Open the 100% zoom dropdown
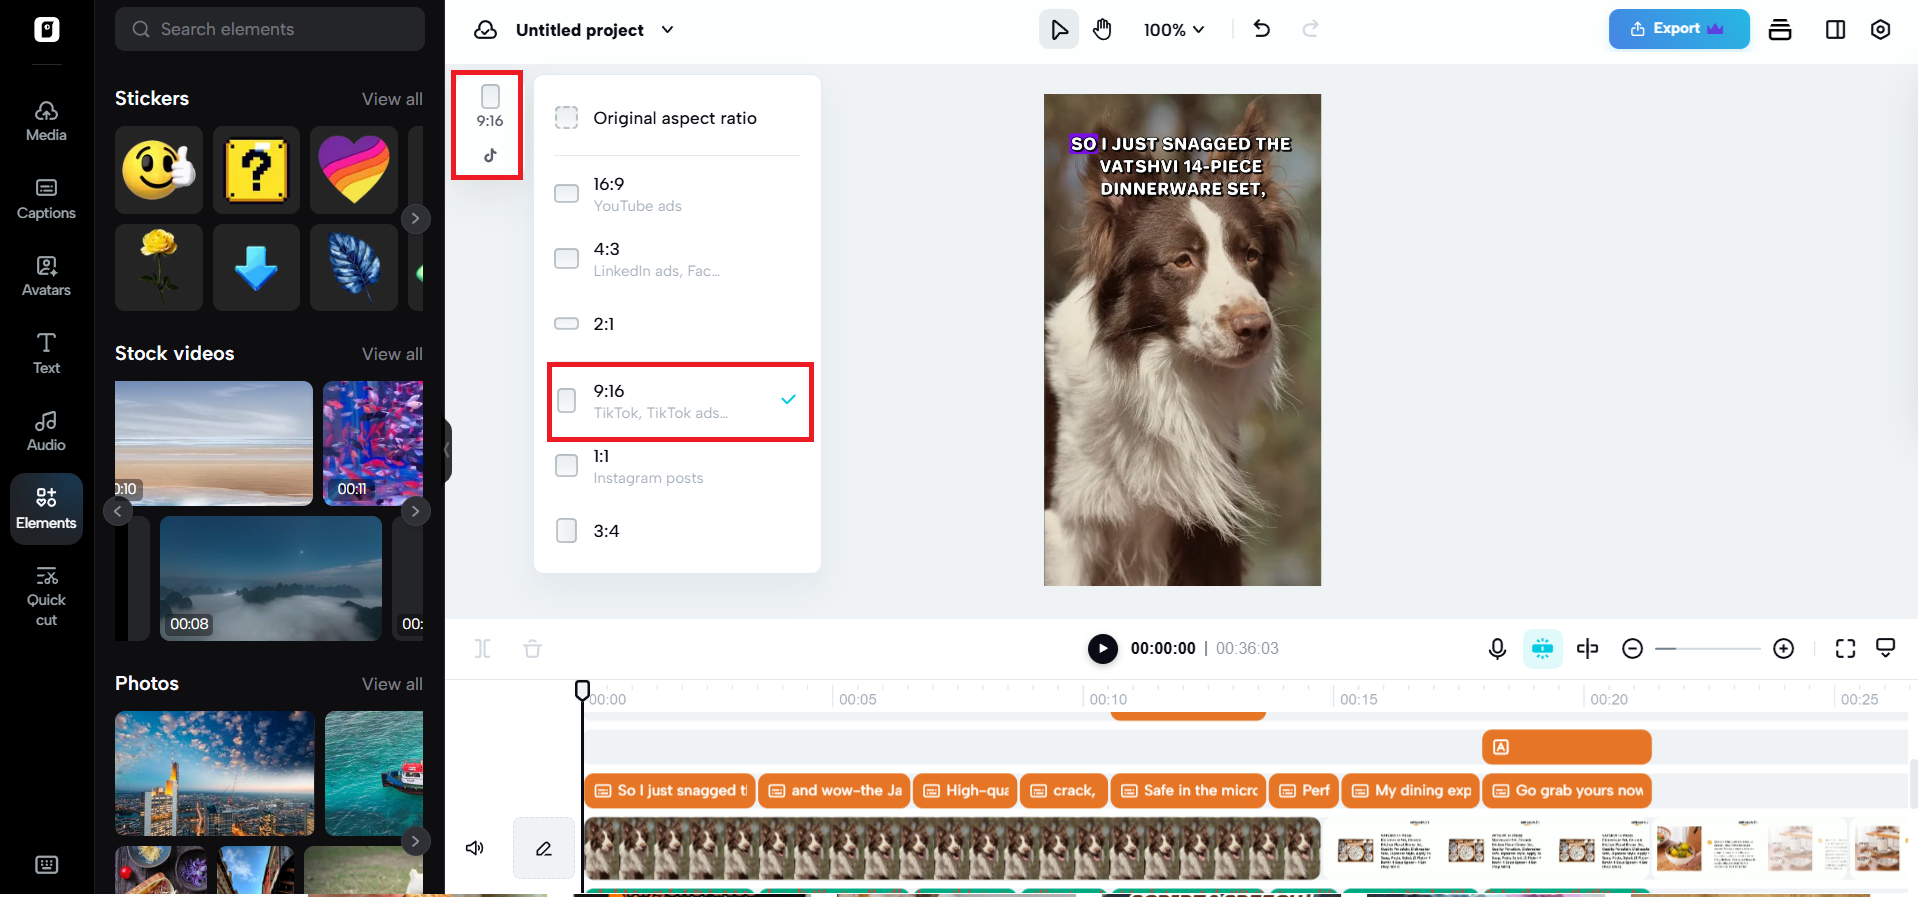1918x897 pixels. tap(1174, 30)
